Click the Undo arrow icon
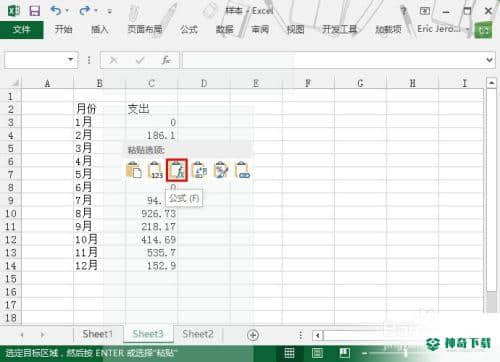 [x=56, y=11]
